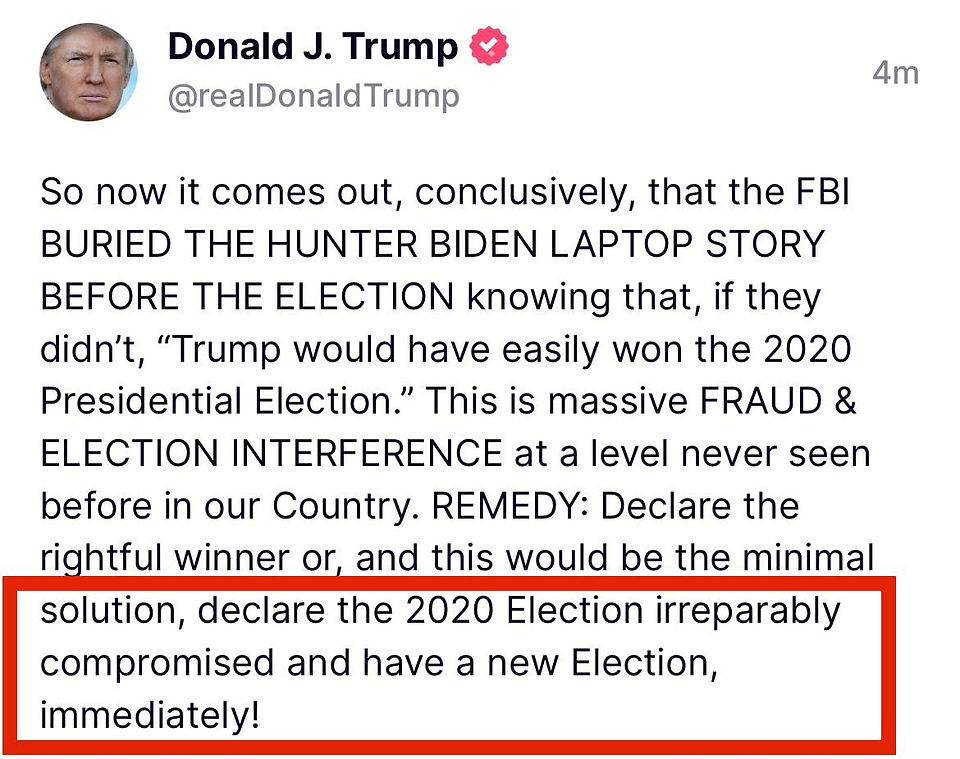
Task: Click the red verified checkmark badge
Action: pyautogui.click(x=489, y=47)
